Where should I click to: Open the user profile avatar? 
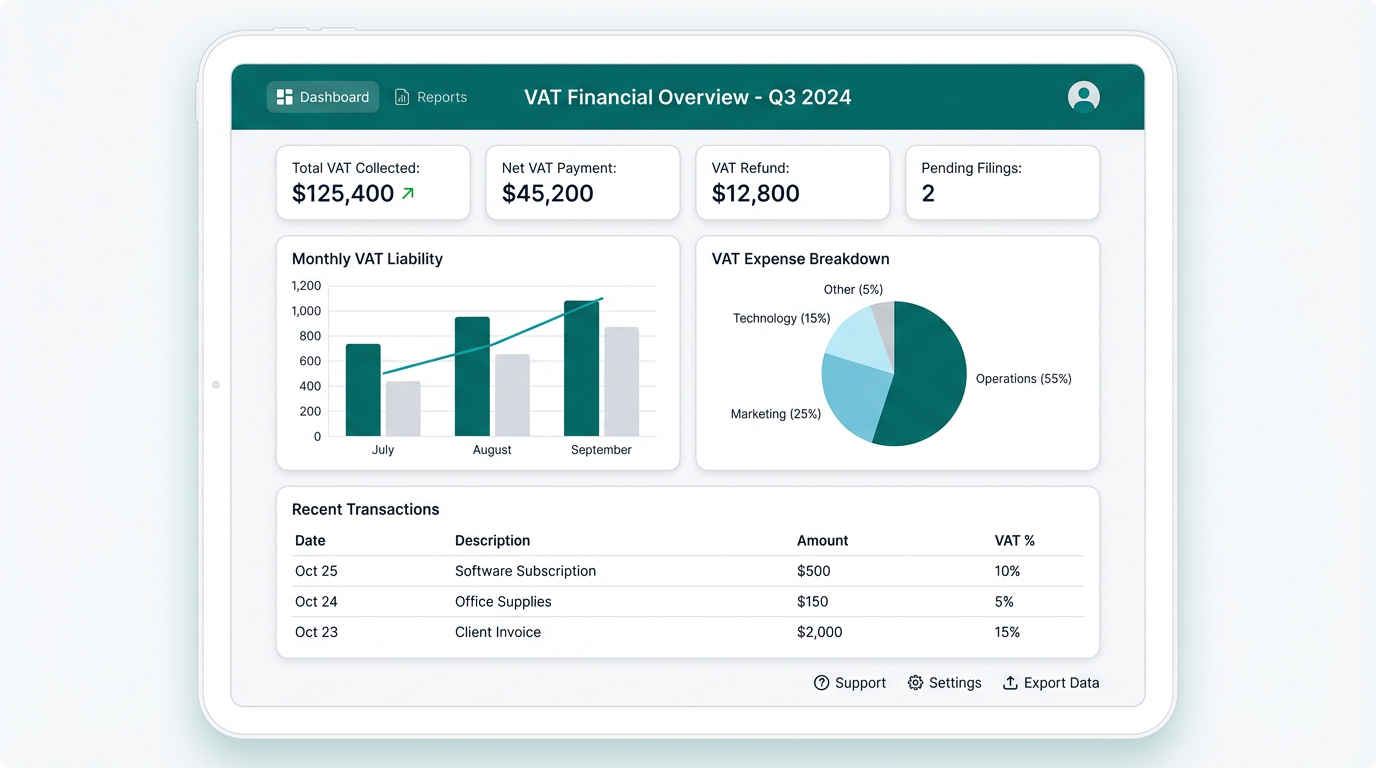(1084, 96)
